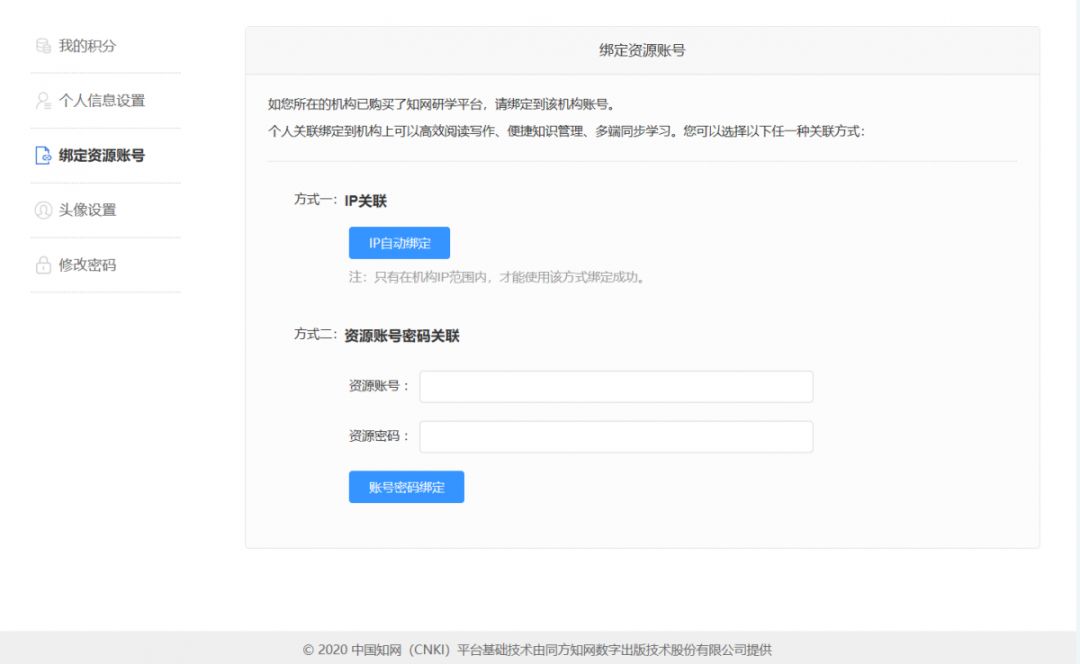Image resolution: width=1080 pixels, height=664 pixels.
Task: Click the 资源账号： field label
Action: click(379, 386)
